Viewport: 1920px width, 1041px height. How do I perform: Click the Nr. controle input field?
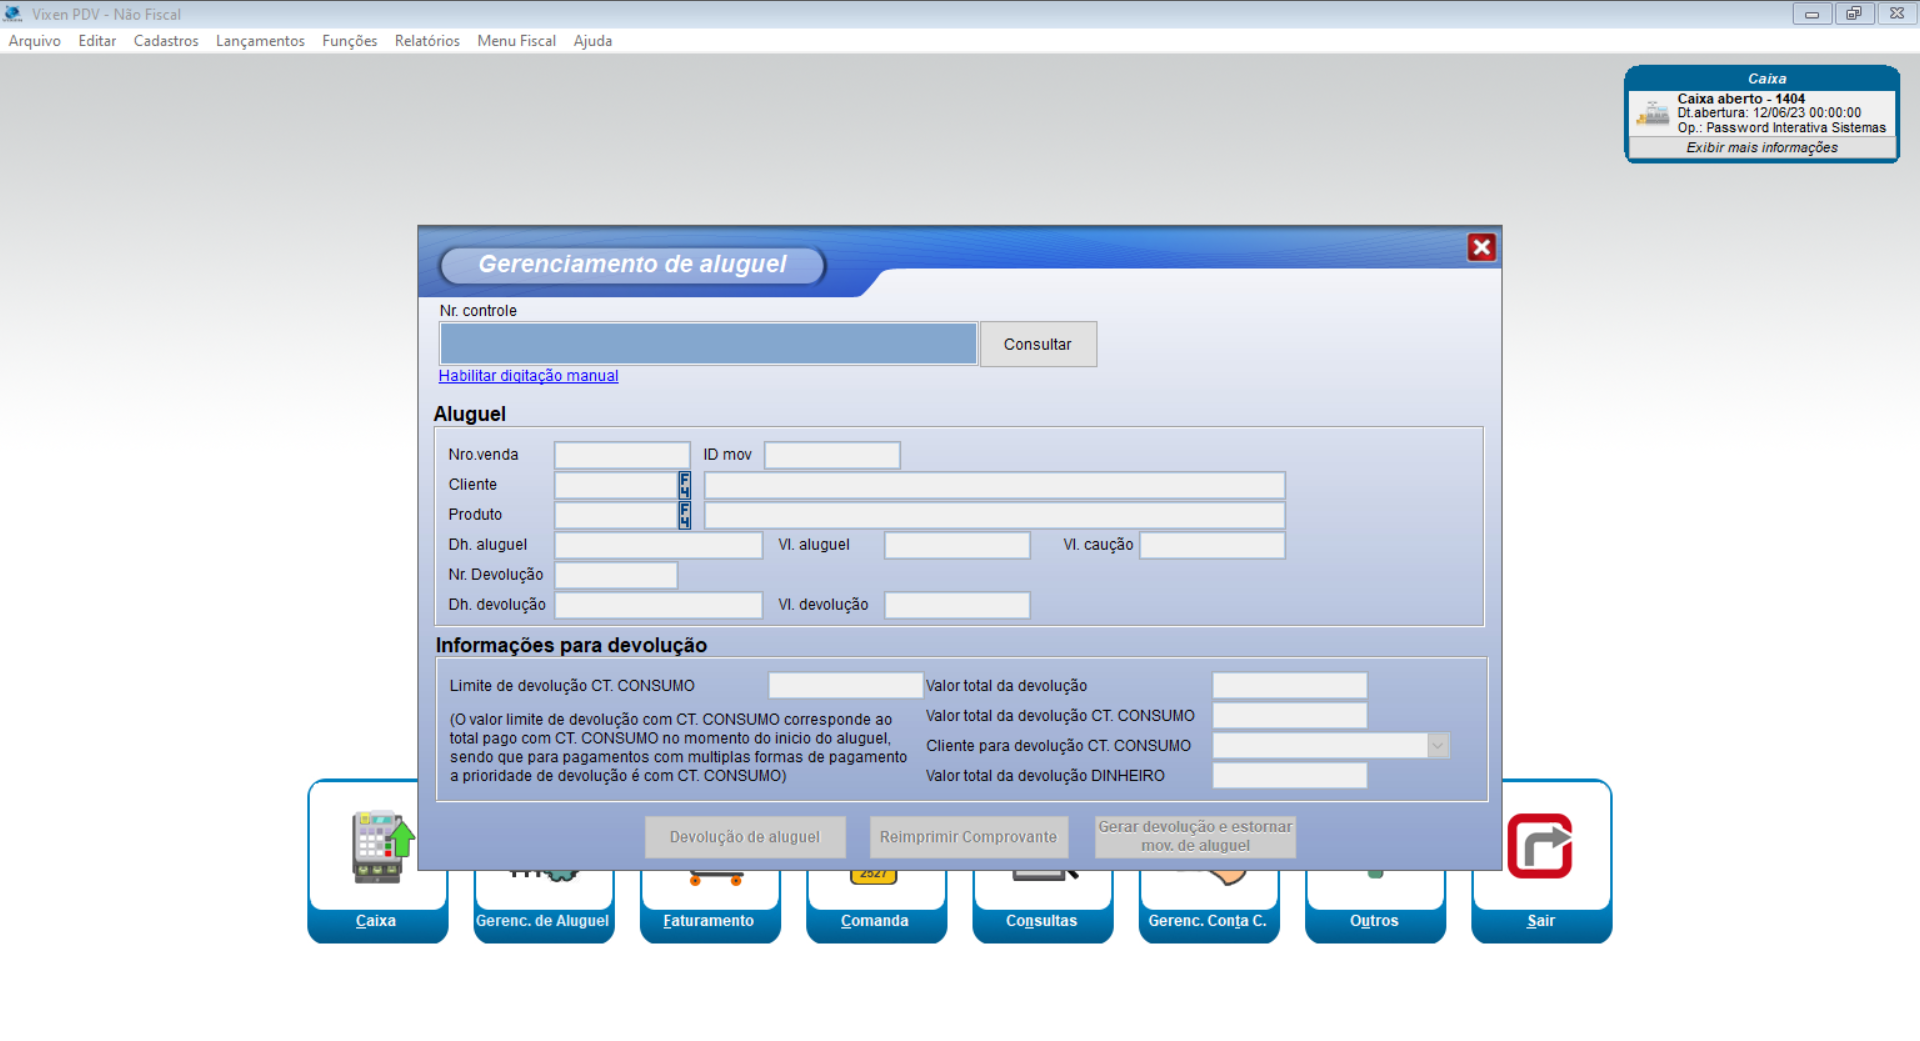[x=708, y=344]
